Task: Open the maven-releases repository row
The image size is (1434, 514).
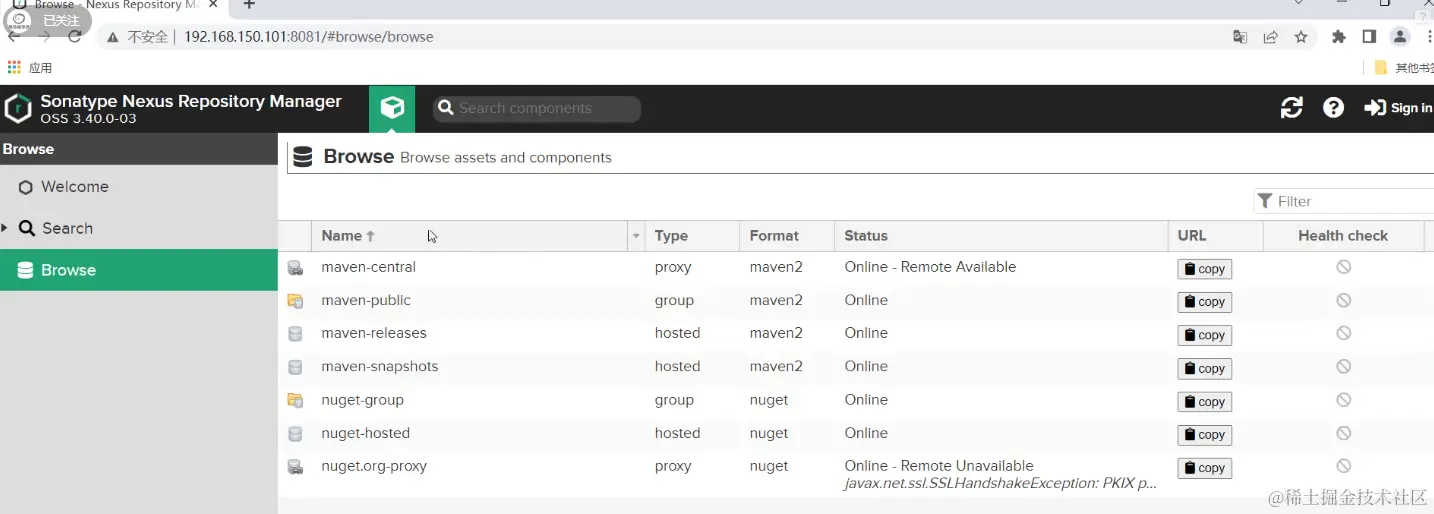Action: pos(374,333)
